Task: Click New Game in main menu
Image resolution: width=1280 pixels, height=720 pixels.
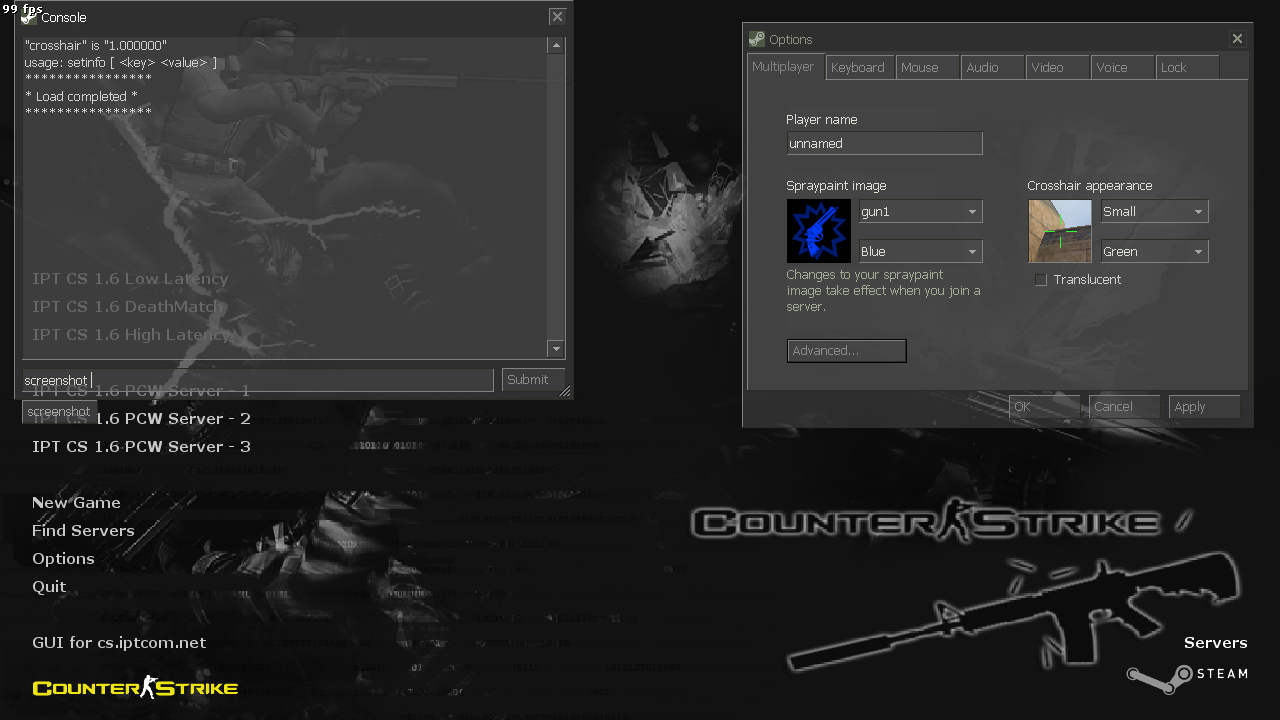Action: [76, 502]
